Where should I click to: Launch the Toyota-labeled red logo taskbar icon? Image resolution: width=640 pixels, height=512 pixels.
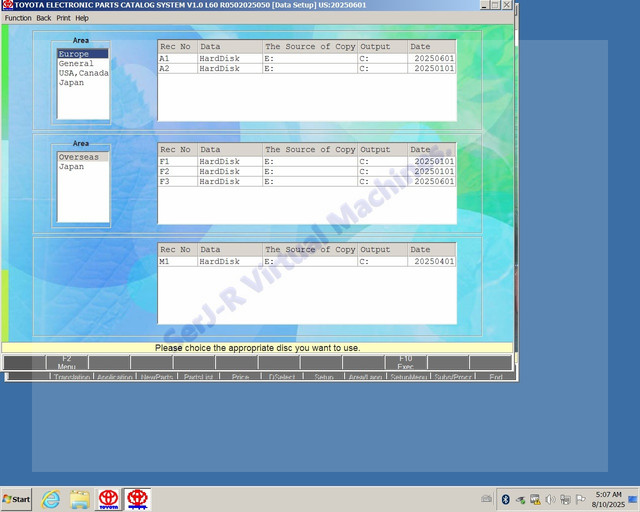pyautogui.click(x=109, y=499)
